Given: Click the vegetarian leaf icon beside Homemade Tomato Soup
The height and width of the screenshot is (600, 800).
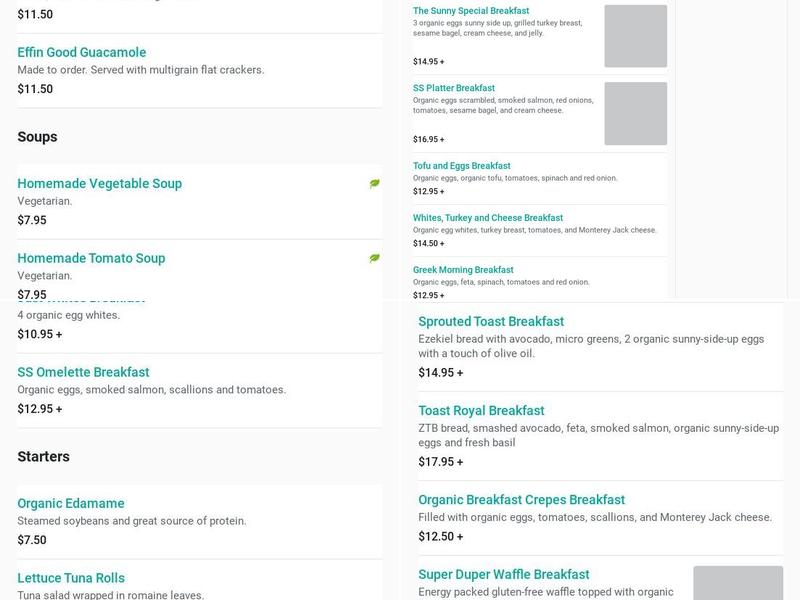Looking at the screenshot, I should point(375,258).
